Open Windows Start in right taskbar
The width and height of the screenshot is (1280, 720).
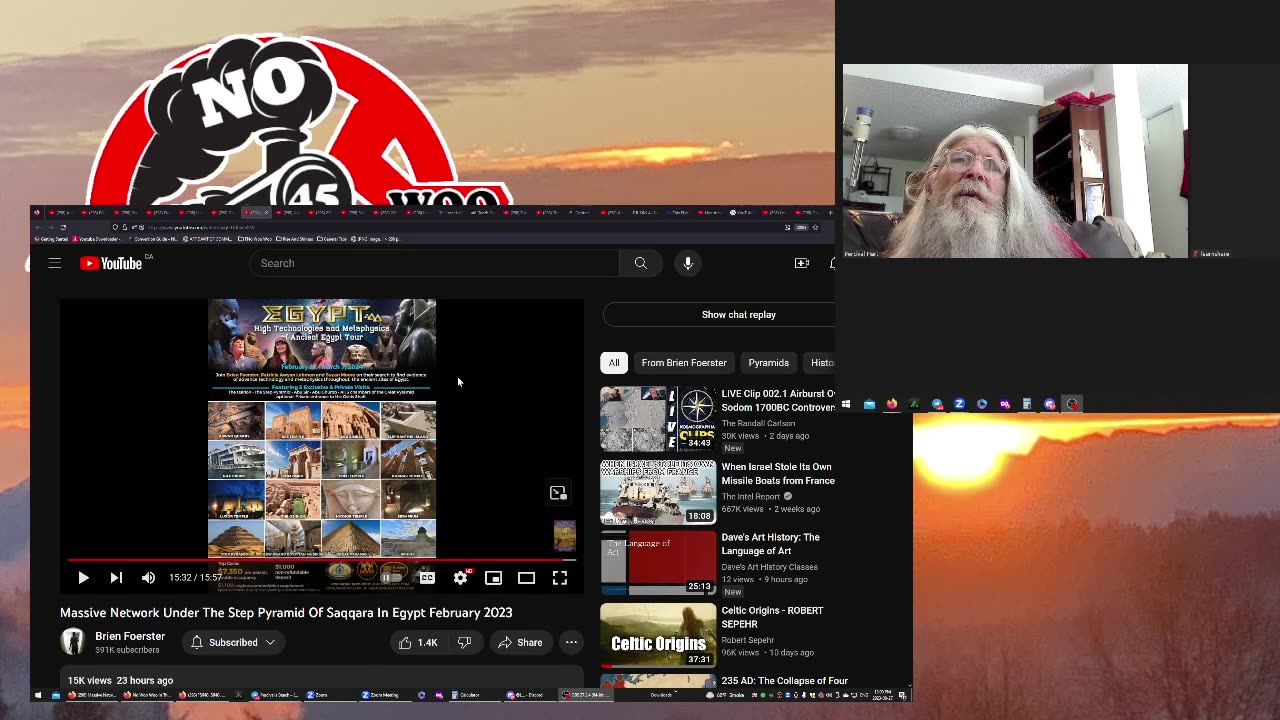846,404
